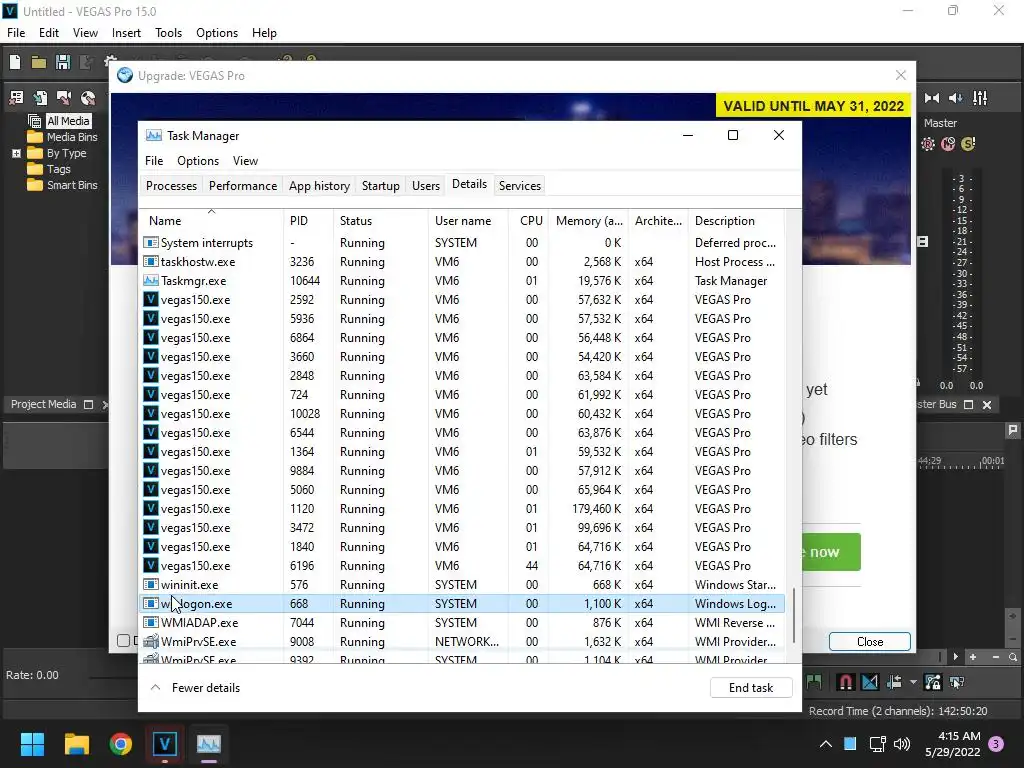1024x768 pixels.
Task: Click the timeline marker flag icon
Action: 1012,430
